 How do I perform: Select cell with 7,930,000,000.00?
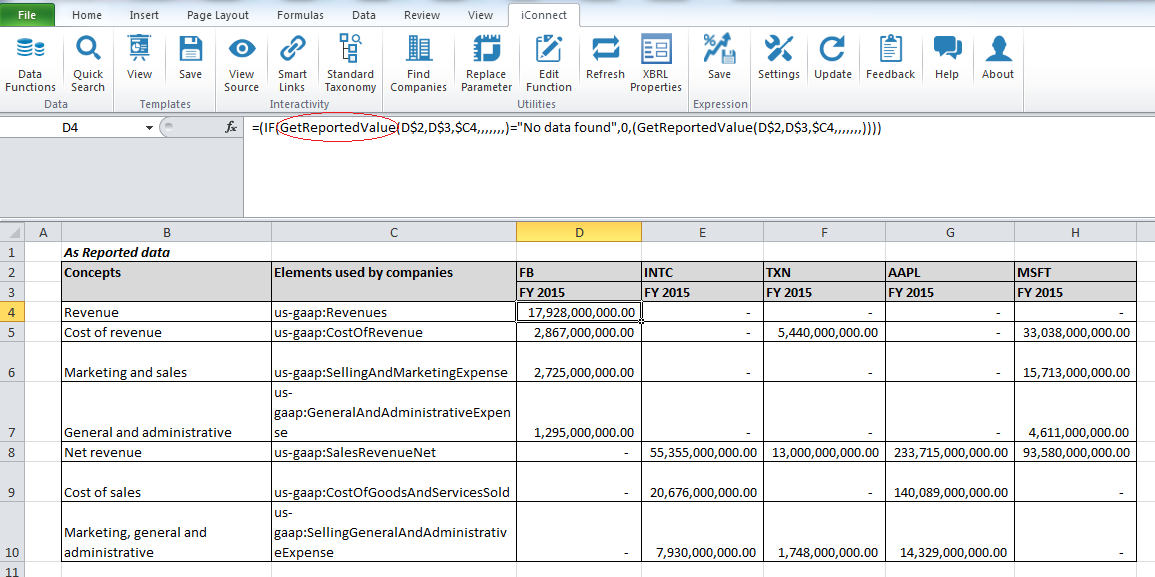[x=703, y=531]
